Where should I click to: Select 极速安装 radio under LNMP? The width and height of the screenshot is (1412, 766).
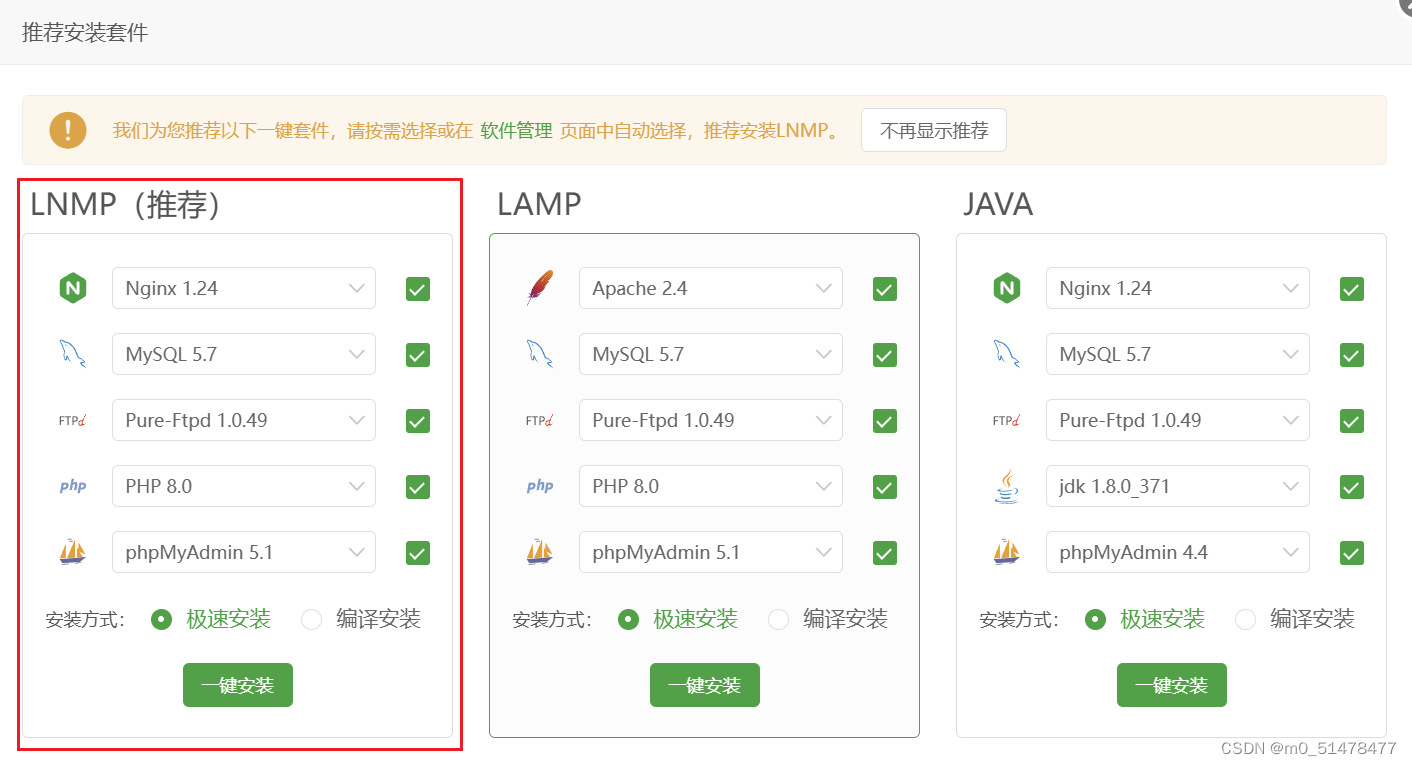[x=161, y=619]
